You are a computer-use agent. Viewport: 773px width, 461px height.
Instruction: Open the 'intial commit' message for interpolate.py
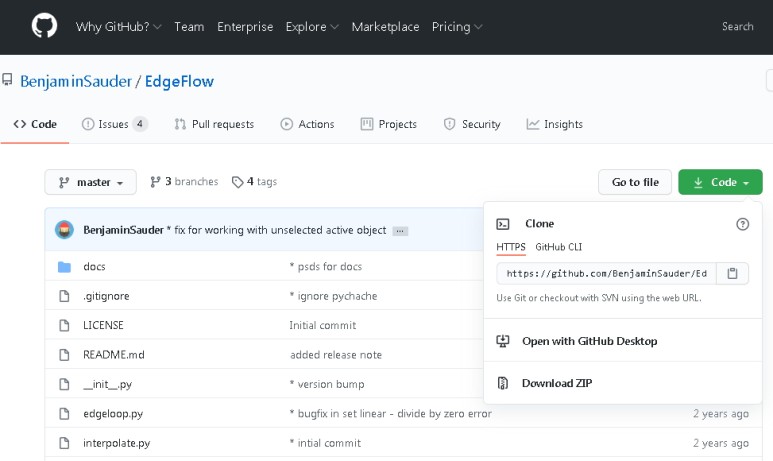[325, 443]
